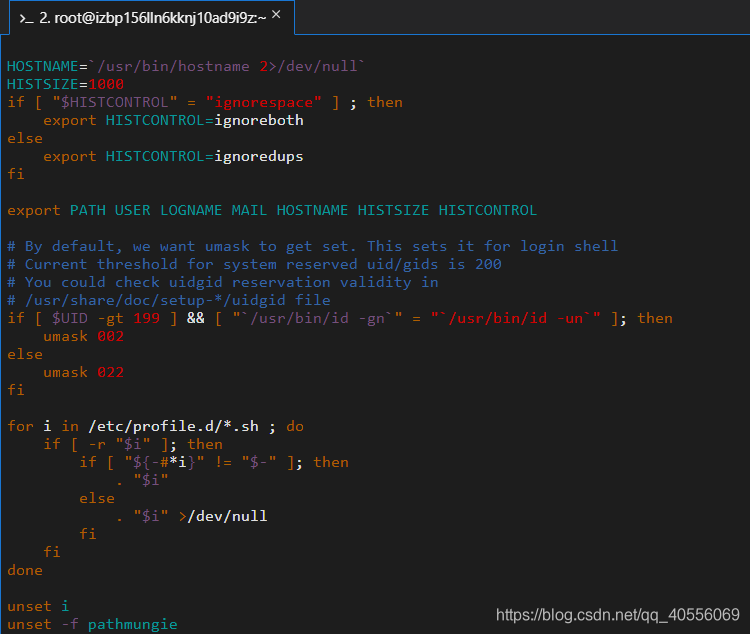Screen dimensions: 750x634
Task: Click the word ignoredups
Action: pos(258,156)
